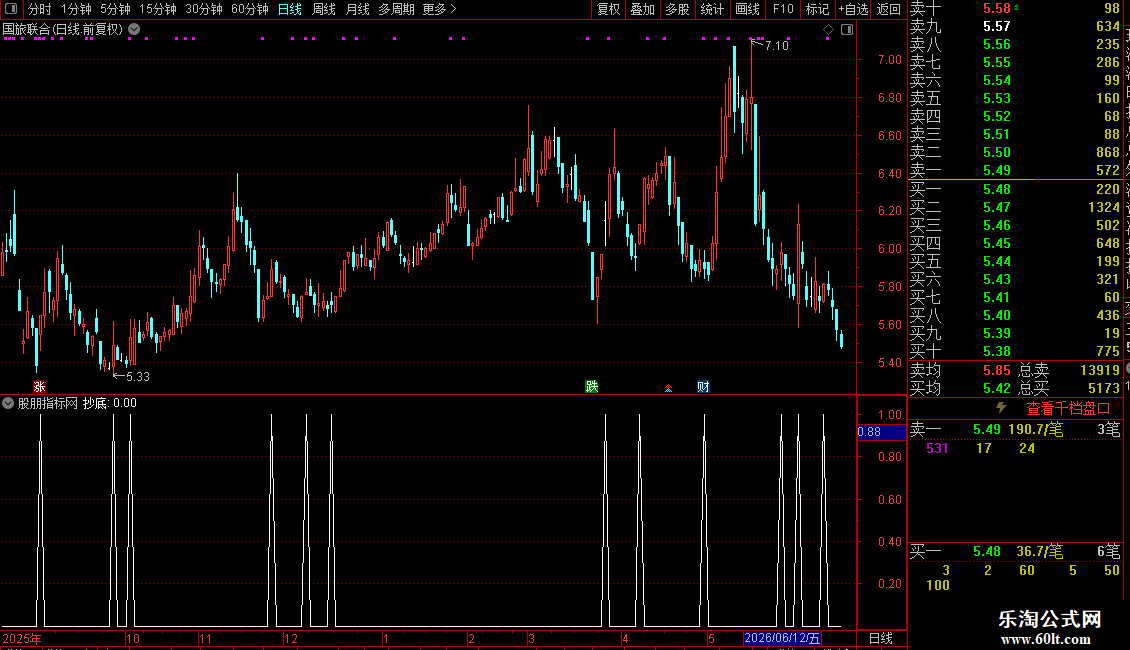The height and width of the screenshot is (650, 1130).
Task: Open F10 company information
Action: 783,9
